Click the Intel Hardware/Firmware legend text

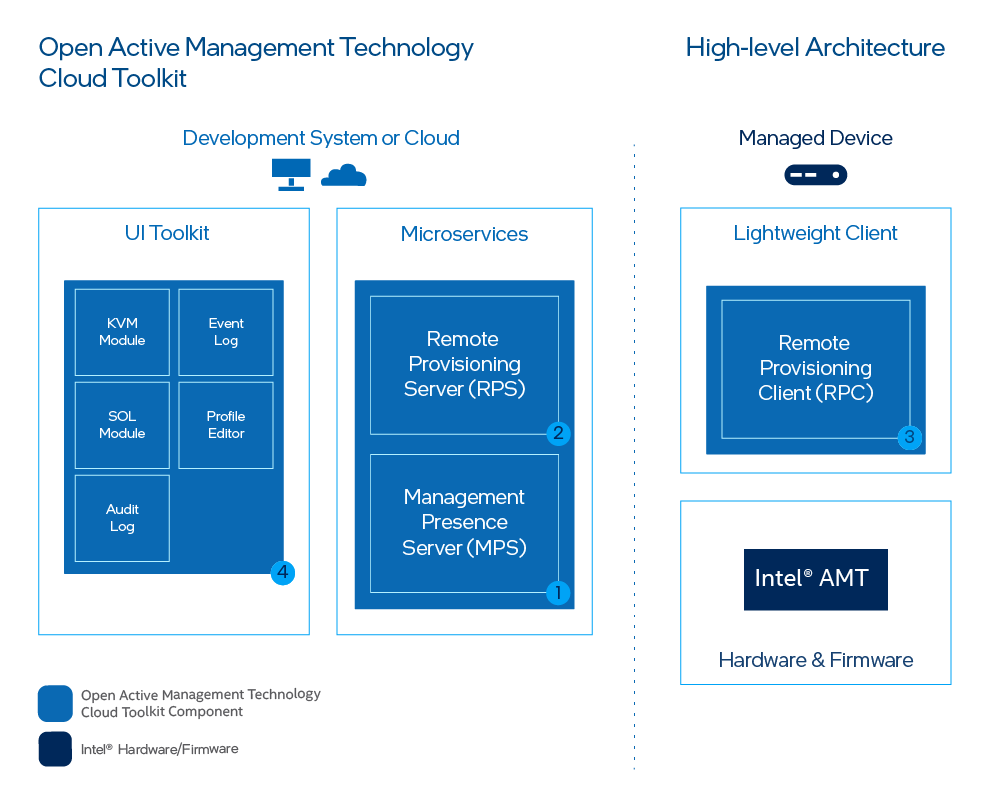159,749
